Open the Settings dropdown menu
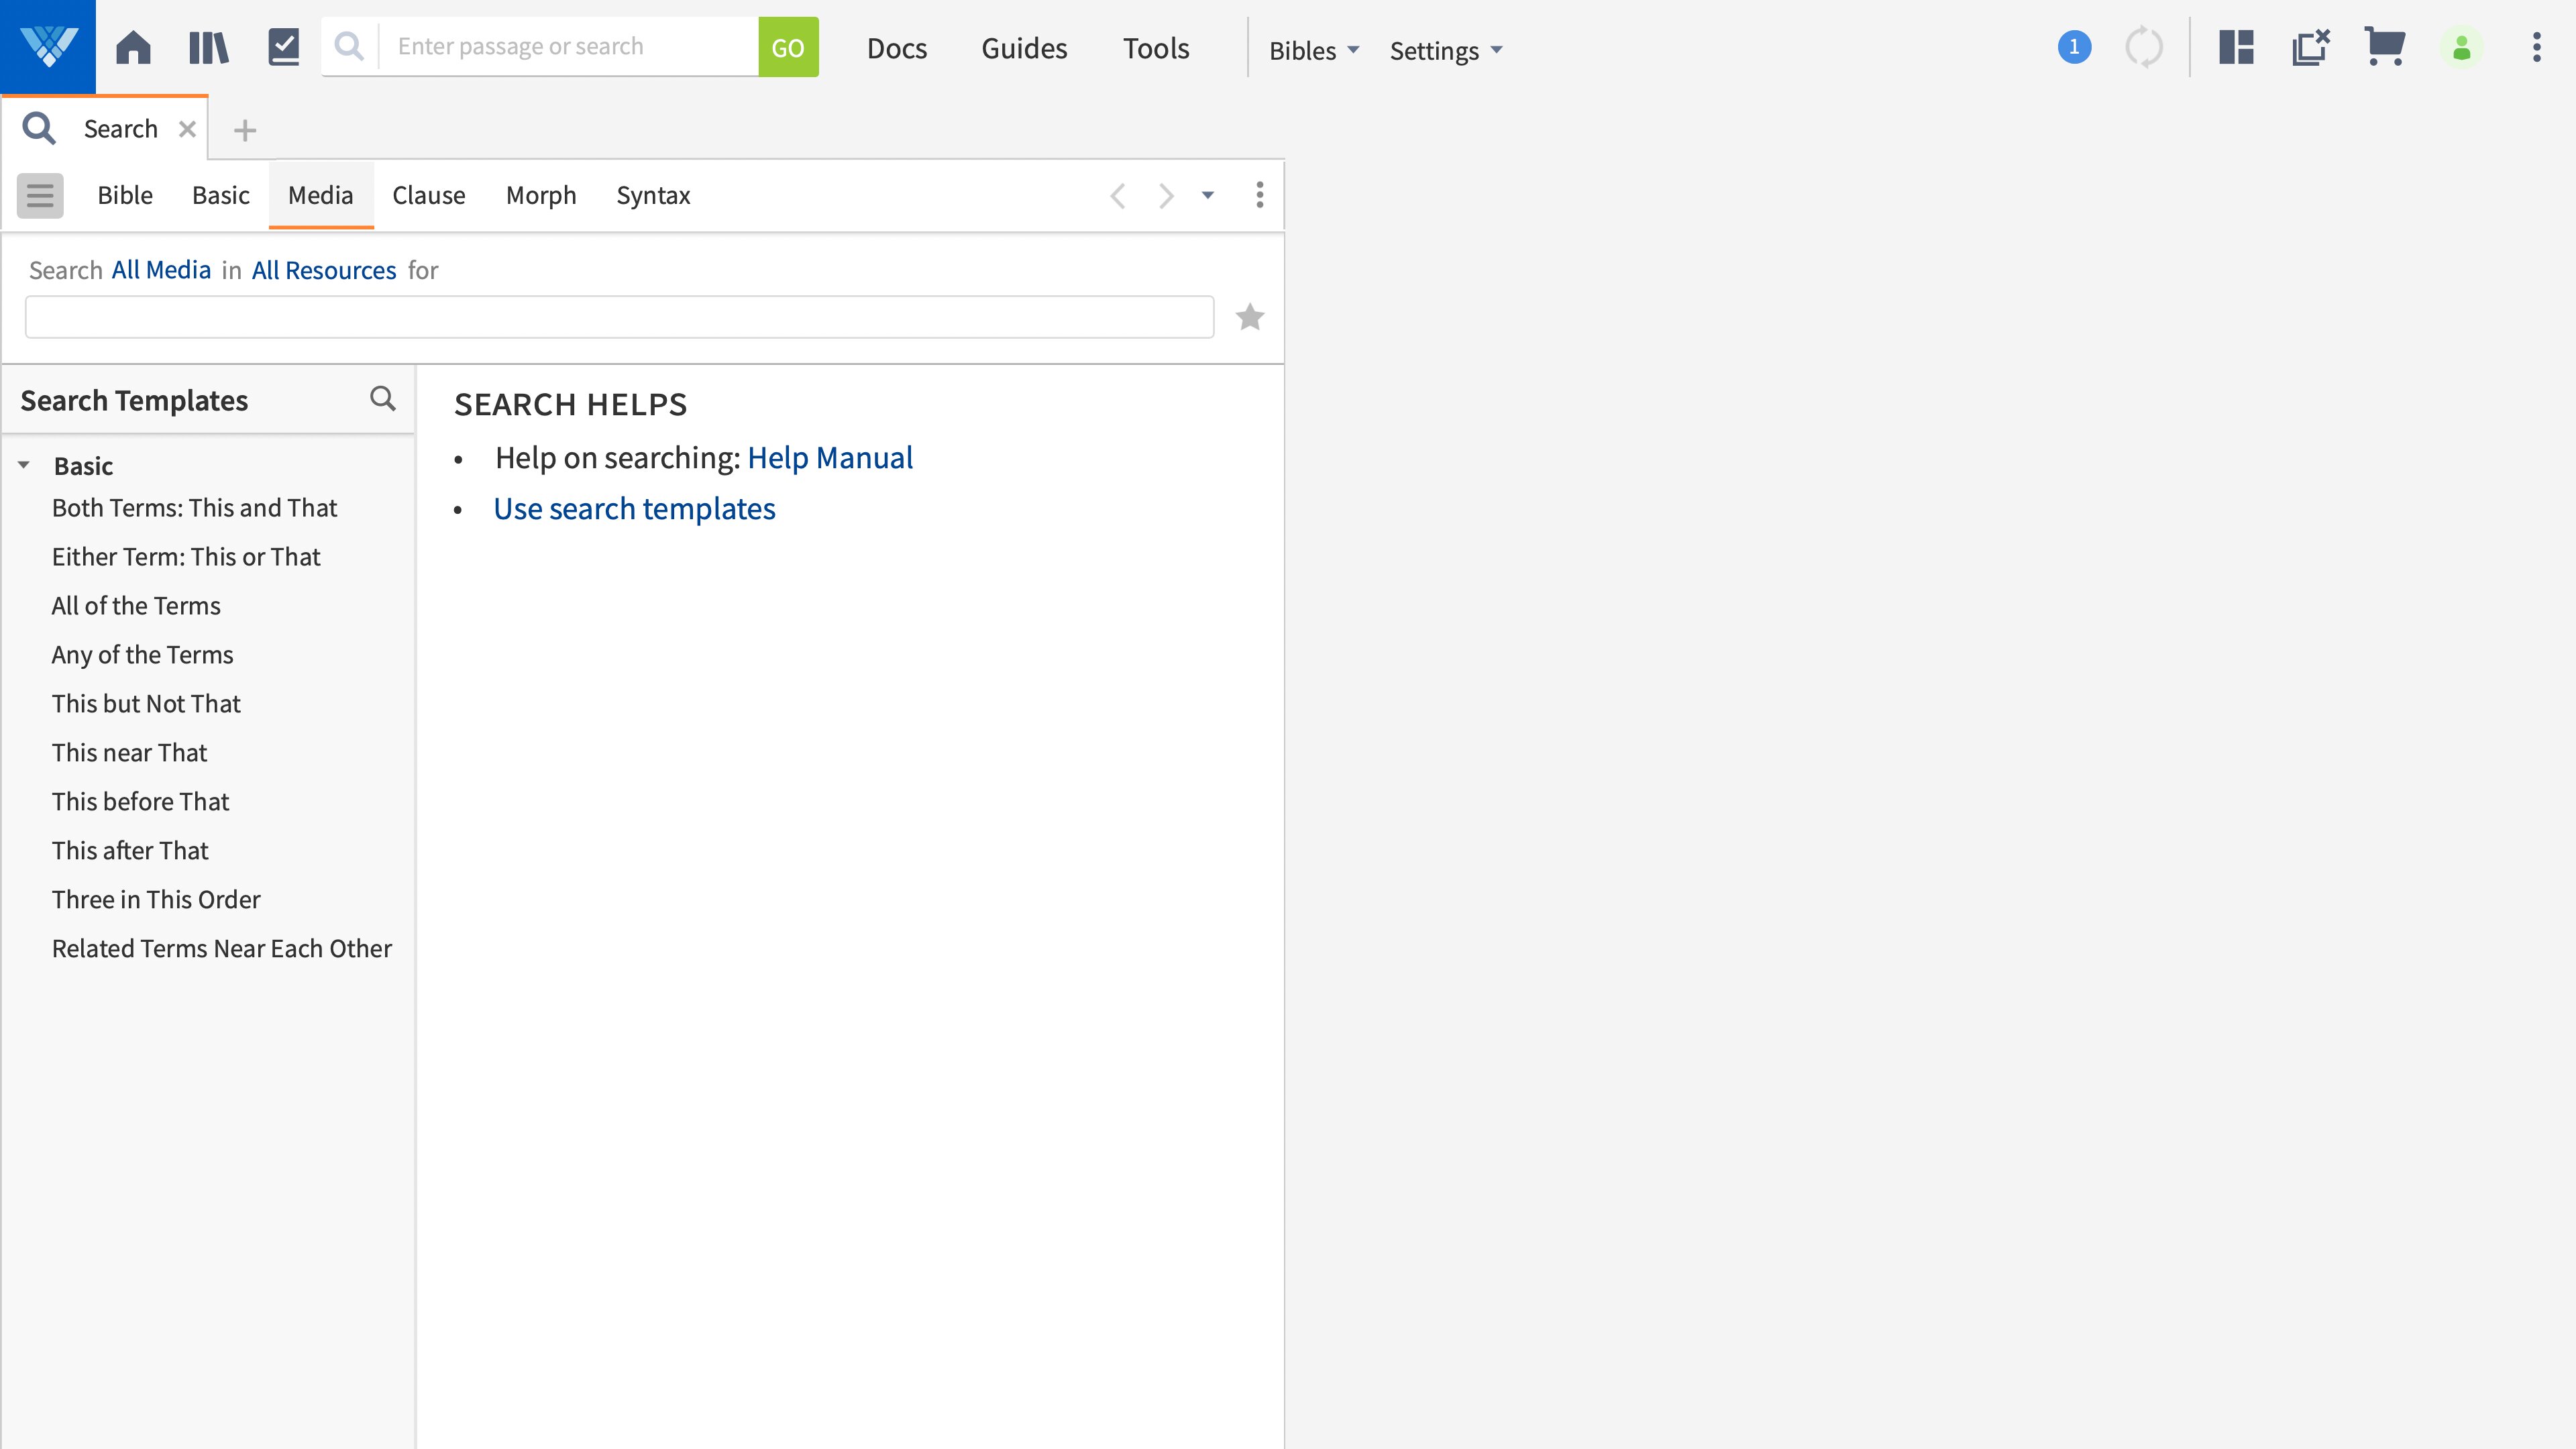 click(1445, 50)
